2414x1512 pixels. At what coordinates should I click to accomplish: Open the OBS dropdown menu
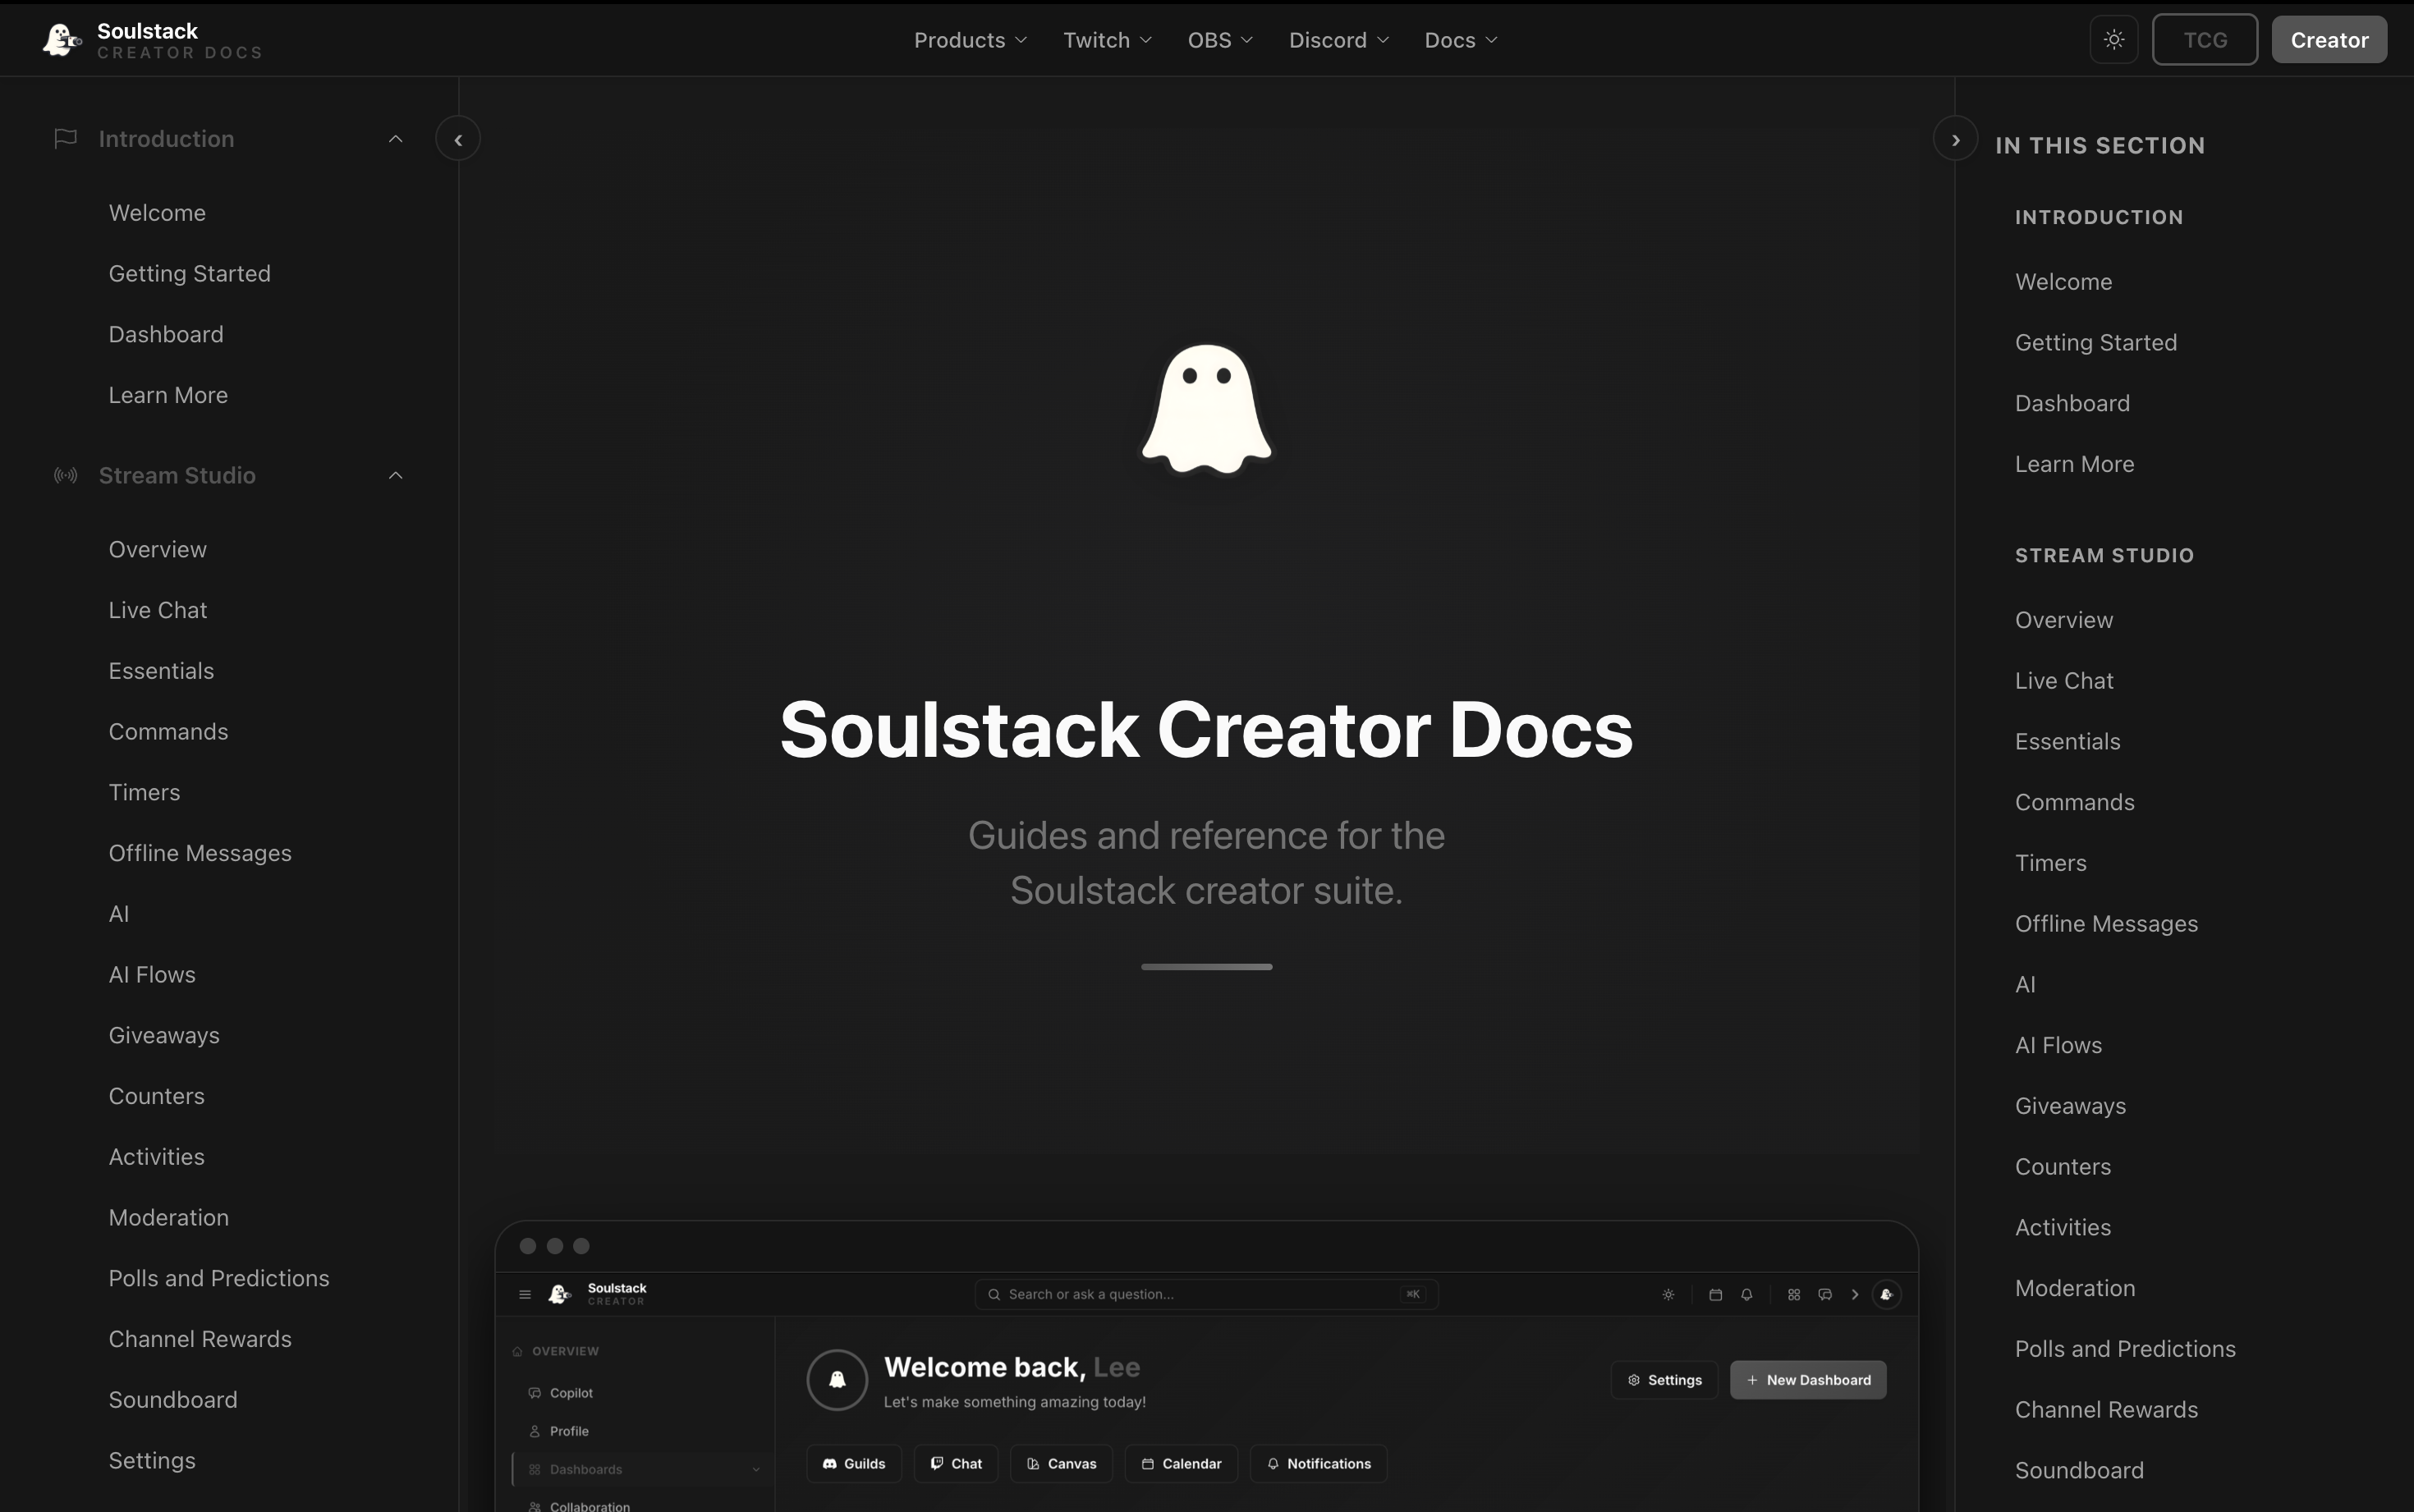pyautogui.click(x=1220, y=40)
